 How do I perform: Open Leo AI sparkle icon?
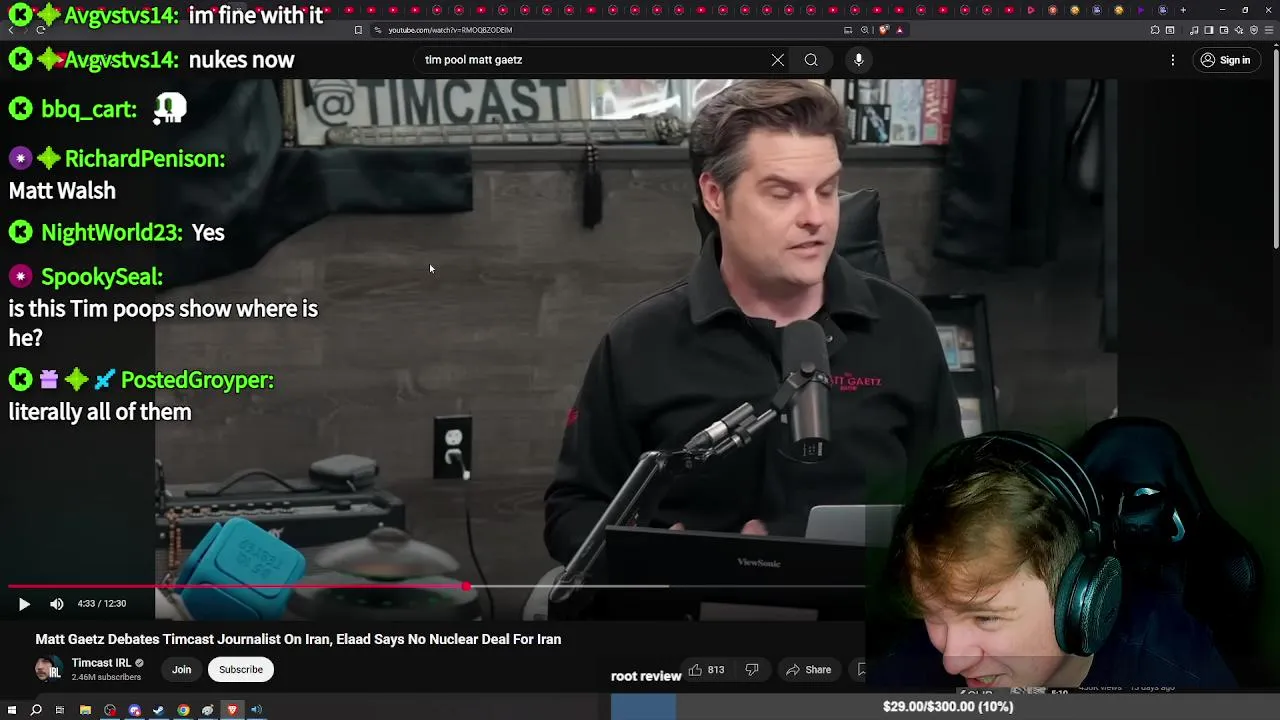tap(1239, 30)
